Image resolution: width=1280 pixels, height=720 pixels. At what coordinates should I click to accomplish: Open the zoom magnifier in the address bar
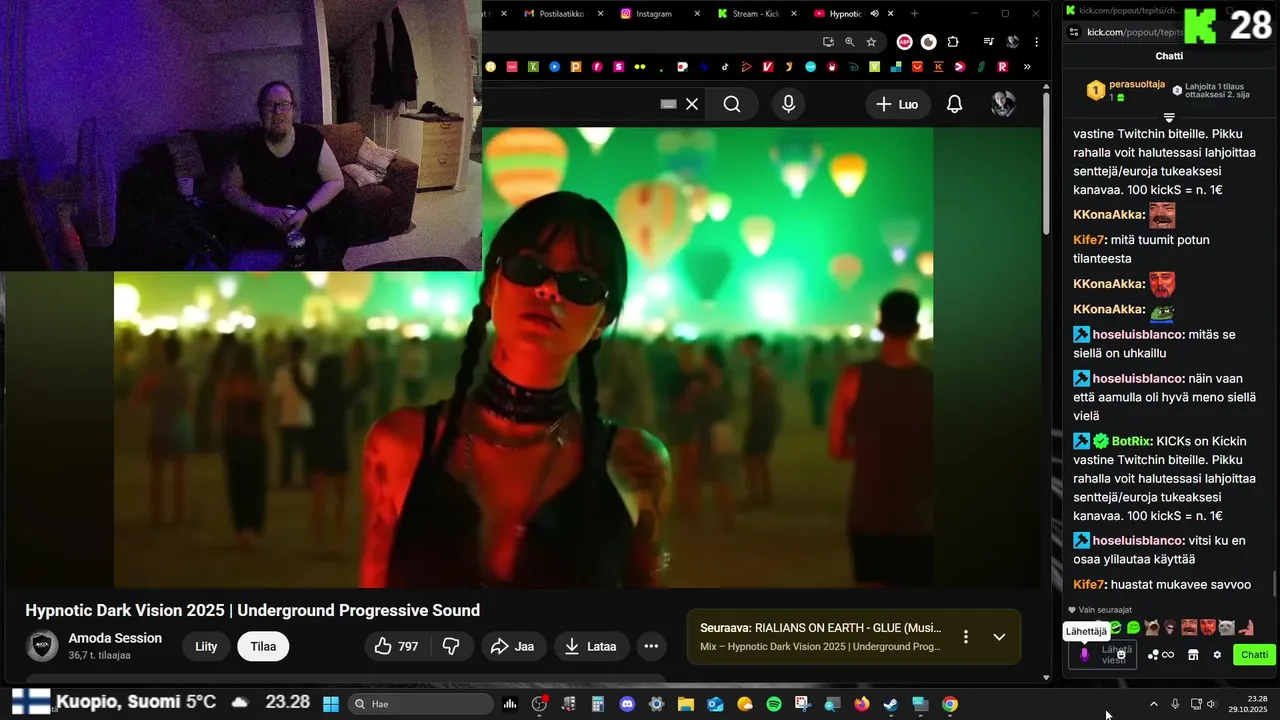849,42
